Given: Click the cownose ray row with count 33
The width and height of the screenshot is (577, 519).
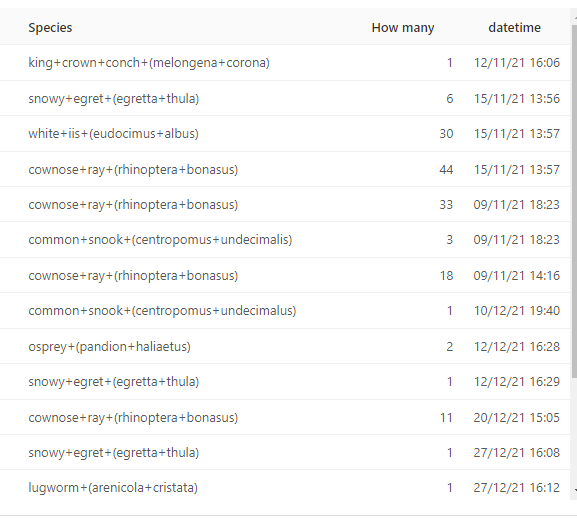Looking at the screenshot, I should (285, 204).
